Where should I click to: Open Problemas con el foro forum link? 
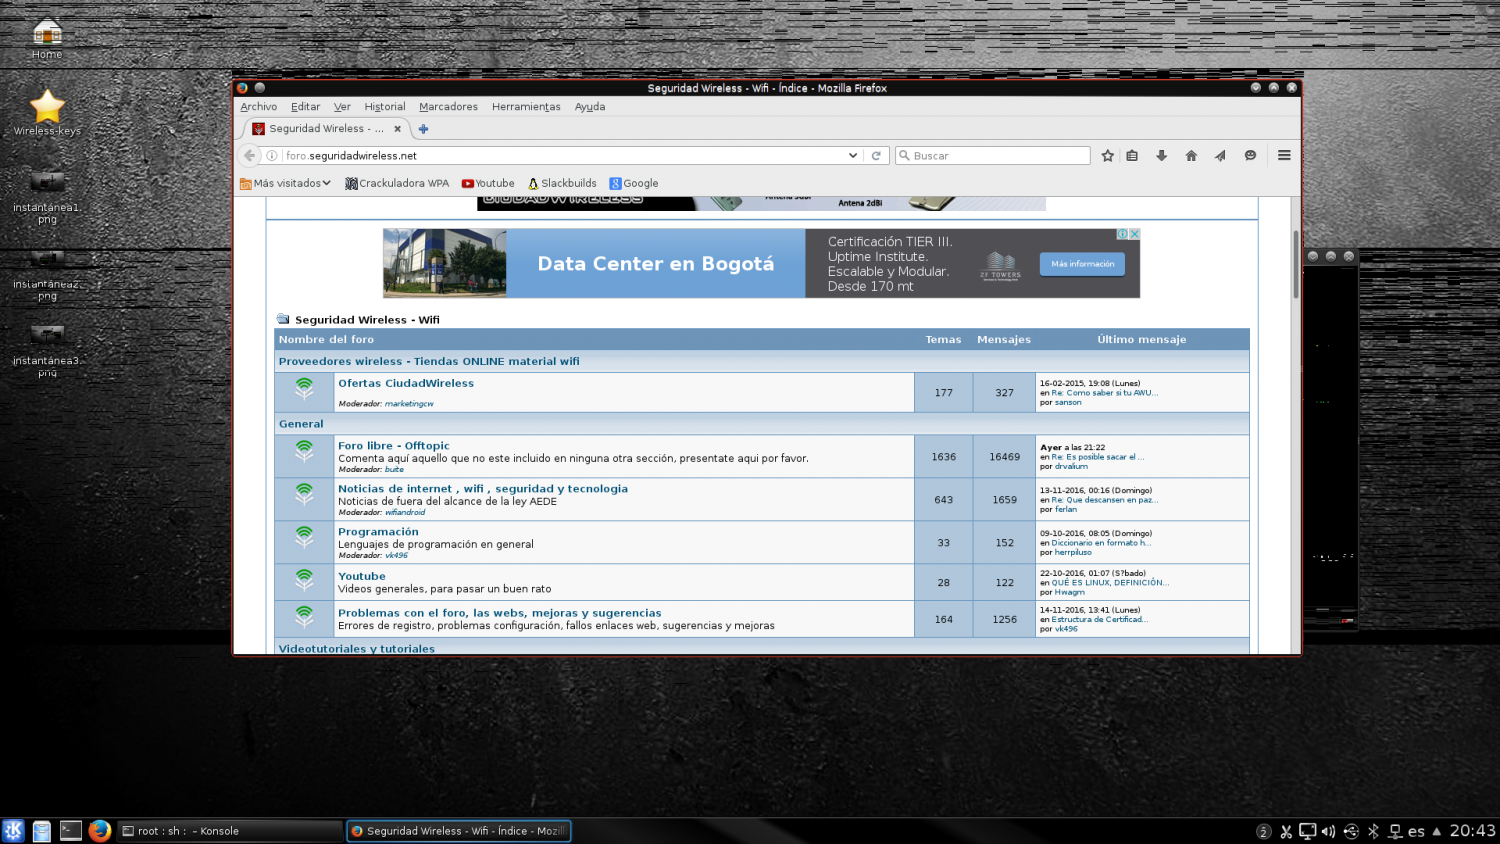pos(500,613)
